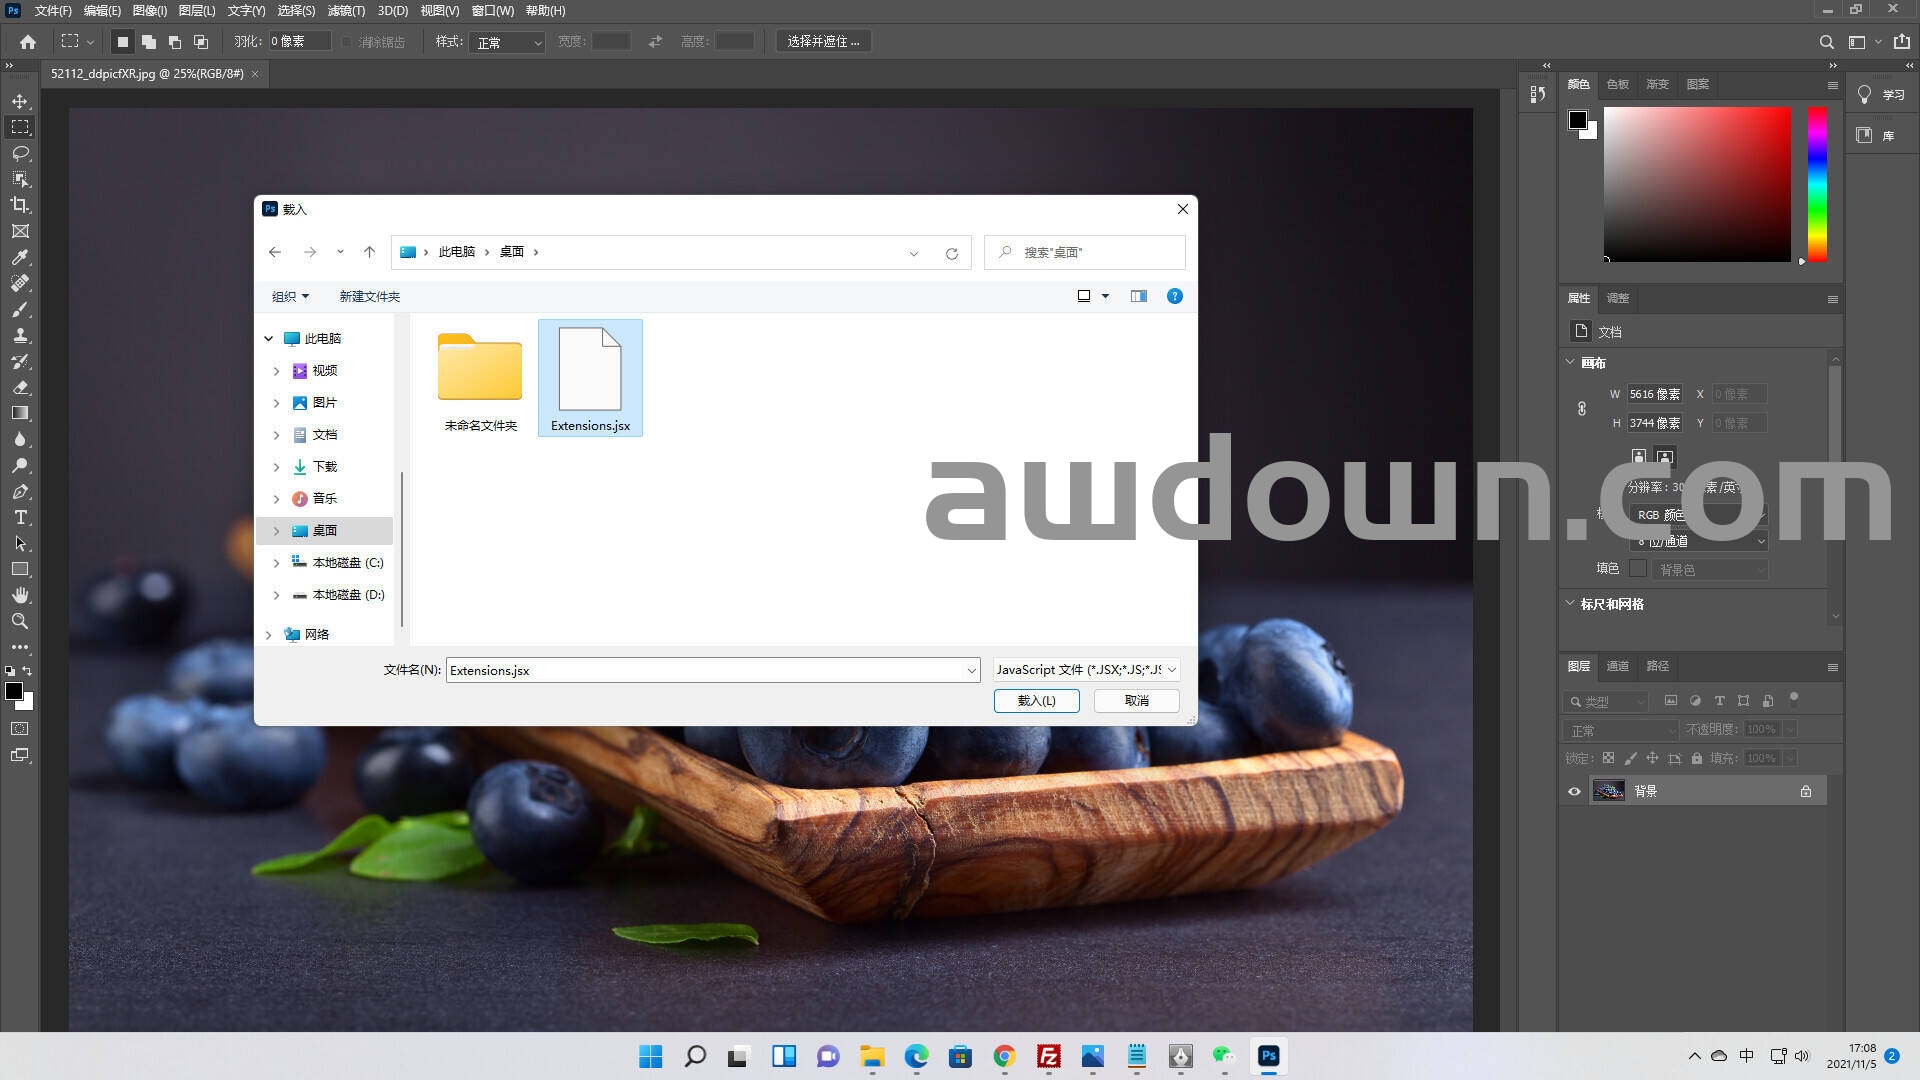Toggle the 填色 checkbox in properties
Viewport: 1920px width, 1080px height.
pyautogui.click(x=1638, y=568)
